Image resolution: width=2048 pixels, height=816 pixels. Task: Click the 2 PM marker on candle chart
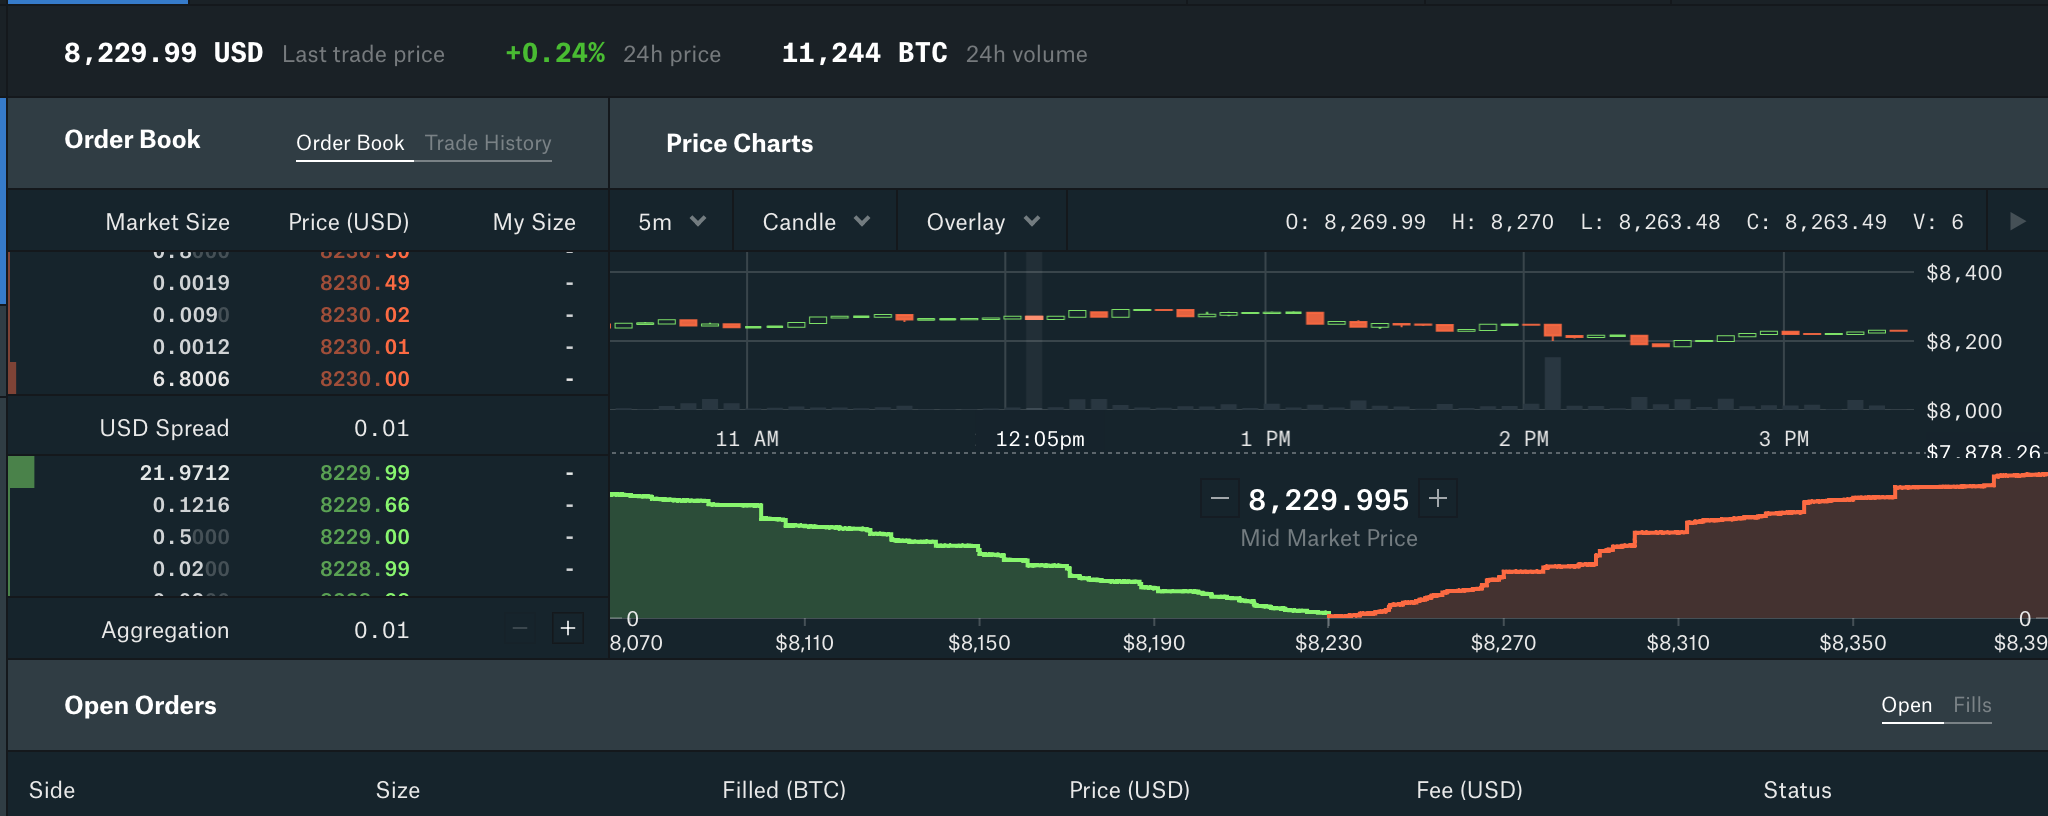coord(1523,439)
